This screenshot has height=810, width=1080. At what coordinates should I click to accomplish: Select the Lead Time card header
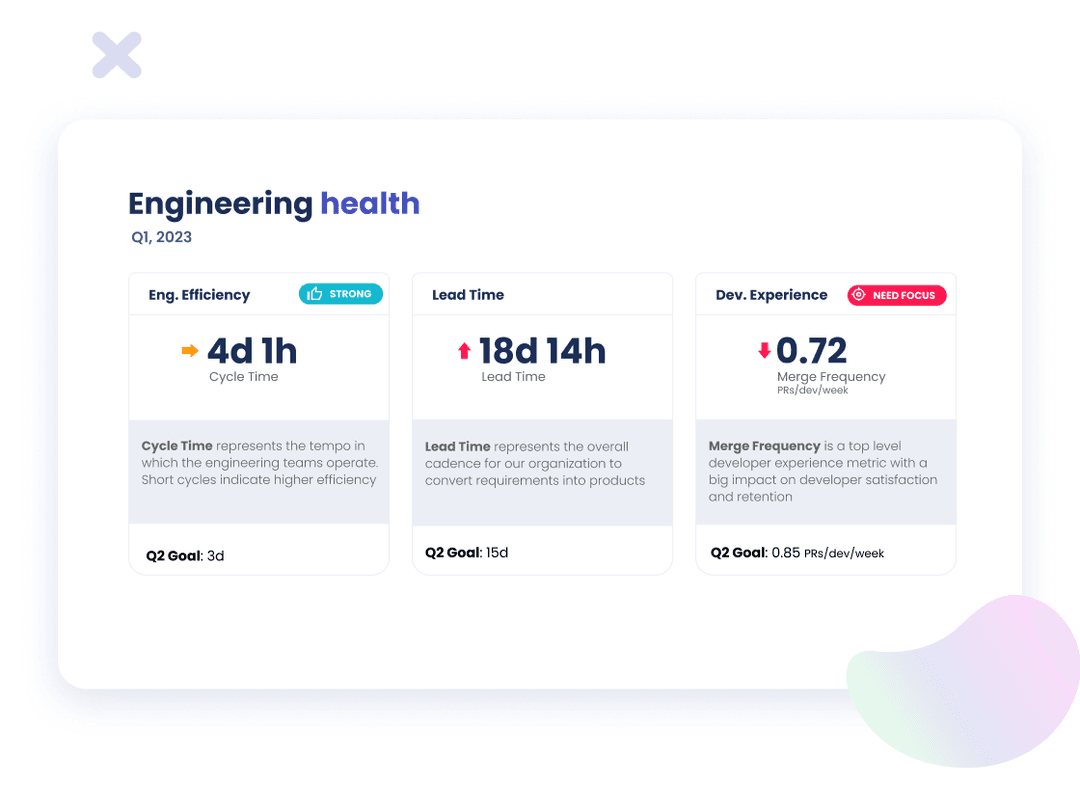click(x=468, y=295)
